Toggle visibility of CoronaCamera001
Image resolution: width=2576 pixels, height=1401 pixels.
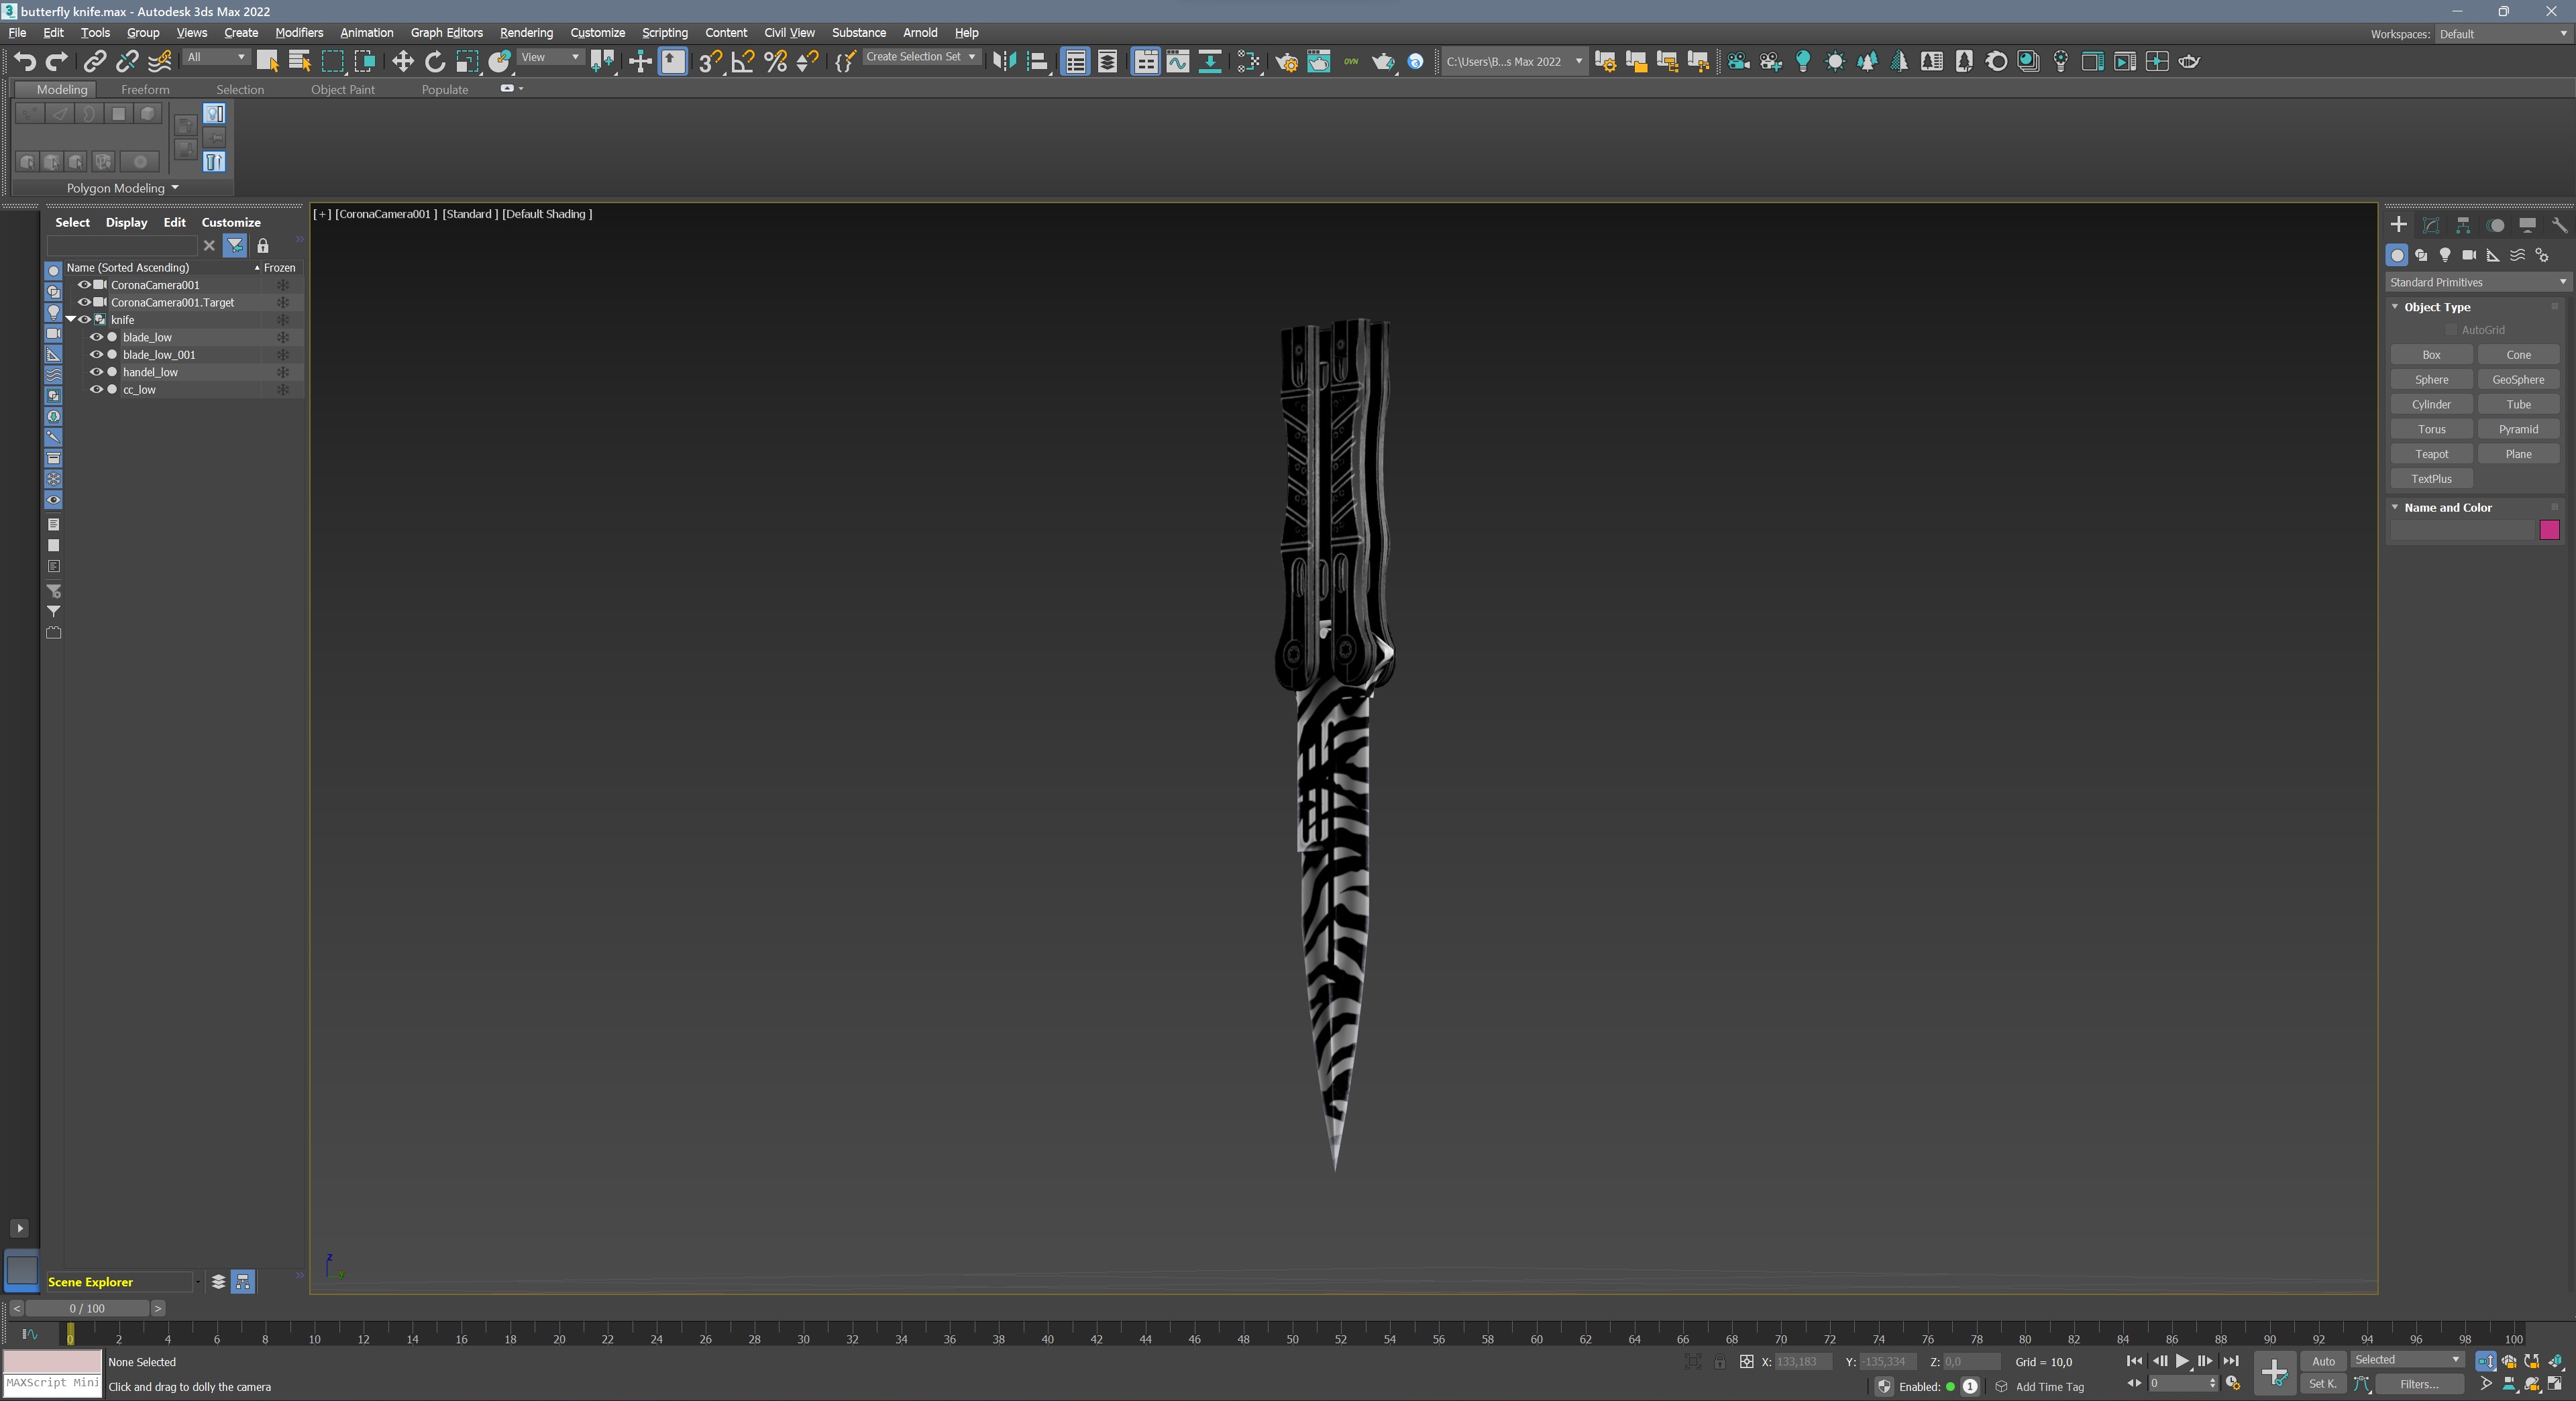click(85, 285)
